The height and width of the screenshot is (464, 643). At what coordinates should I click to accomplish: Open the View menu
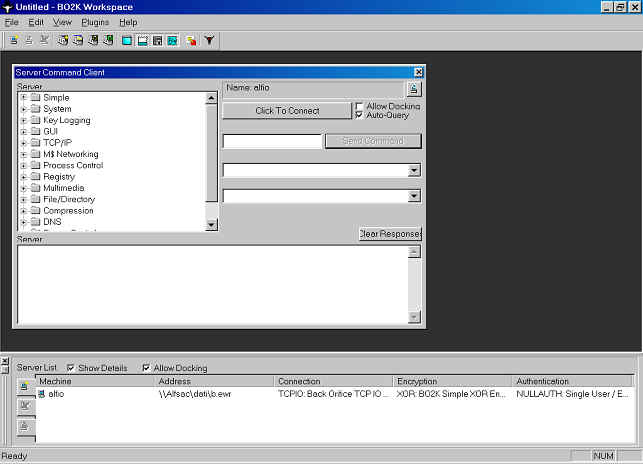coord(62,22)
